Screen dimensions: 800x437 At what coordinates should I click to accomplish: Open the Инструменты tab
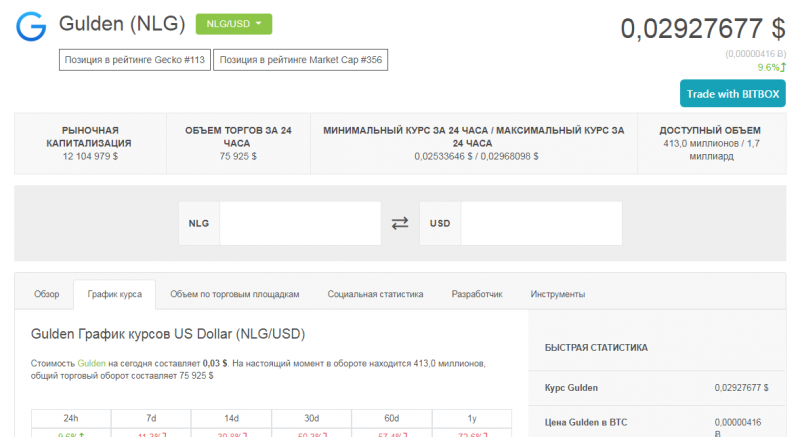(558, 294)
